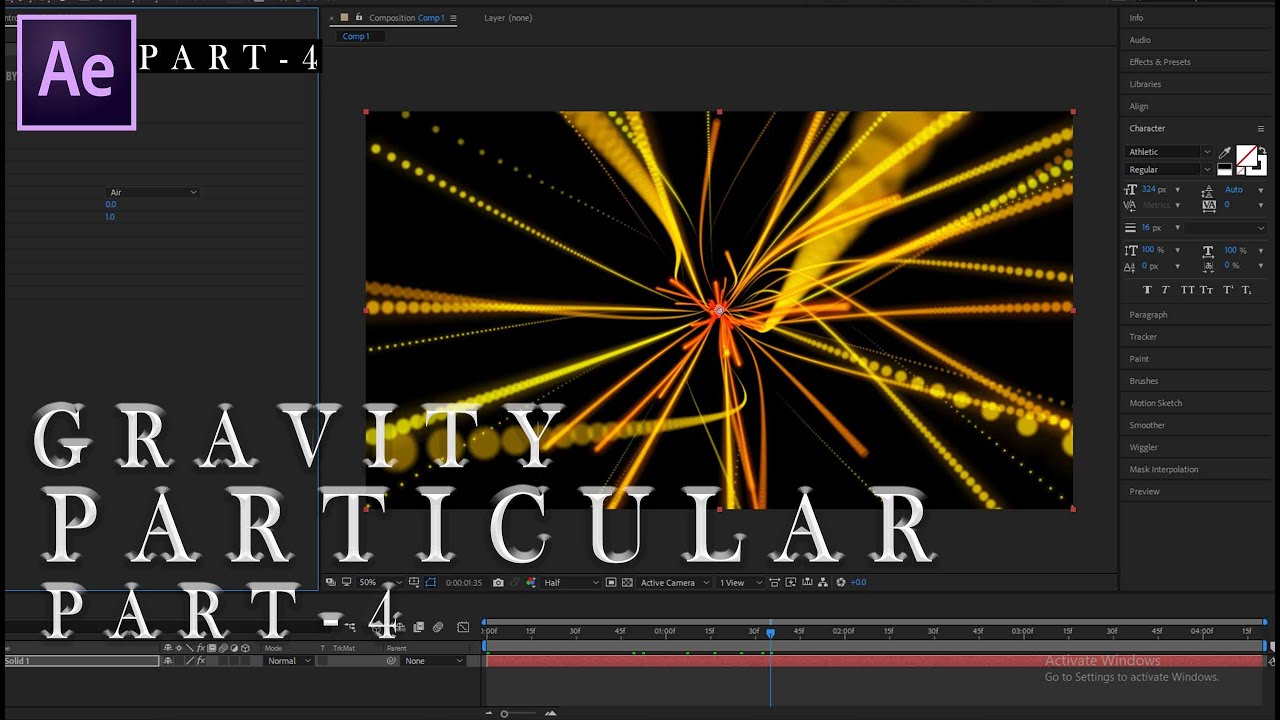Close the Composition Comp 1 panel tab
The height and width of the screenshot is (720, 1280).
[x=332, y=18]
